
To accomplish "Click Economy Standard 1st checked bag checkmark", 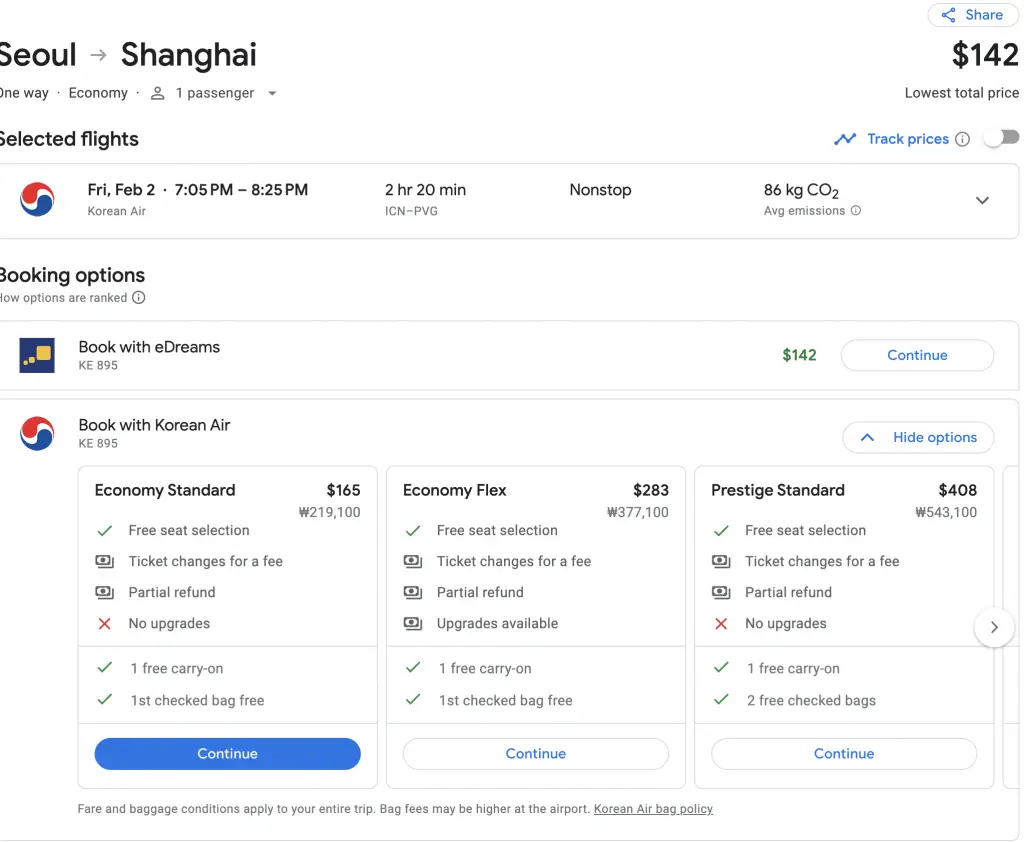I will [x=104, y=699].
